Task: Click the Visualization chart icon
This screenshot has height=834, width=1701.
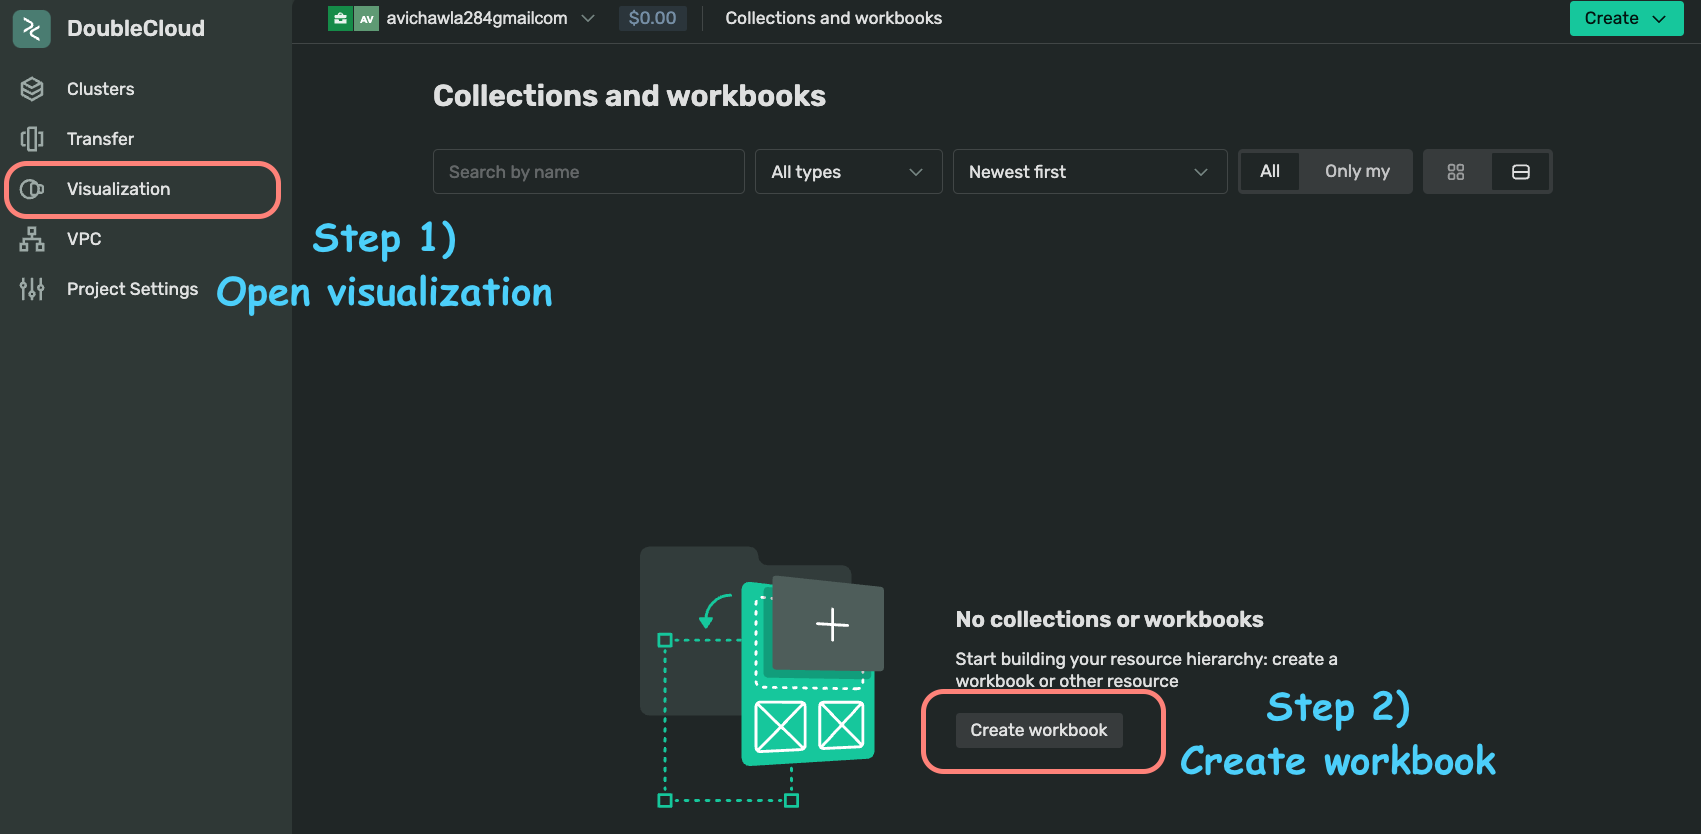Action: (x=32, y=189)
